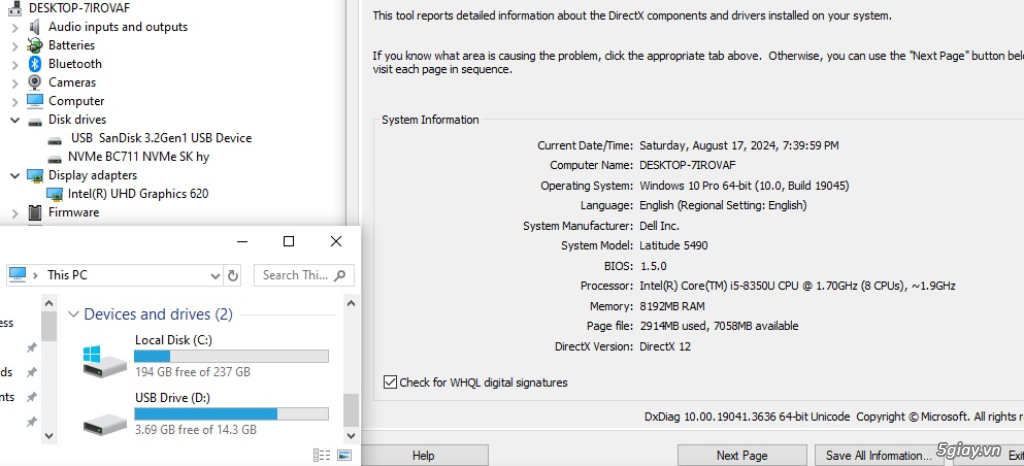
Task: Collapse the Devices and drives group
Action: (x=73, y=314)
